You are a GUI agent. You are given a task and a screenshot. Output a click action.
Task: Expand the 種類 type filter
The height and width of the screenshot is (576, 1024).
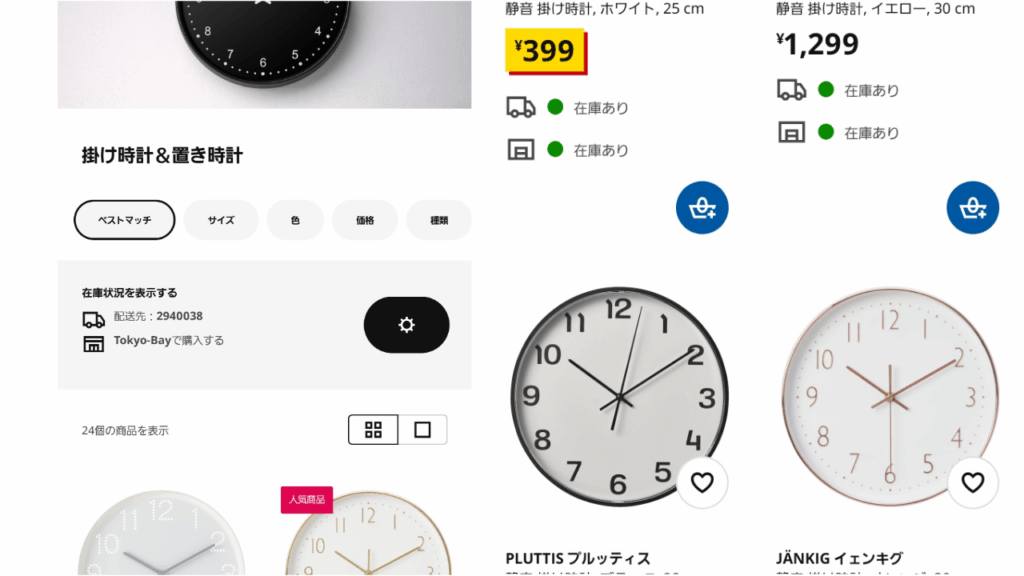coord(439,220)
